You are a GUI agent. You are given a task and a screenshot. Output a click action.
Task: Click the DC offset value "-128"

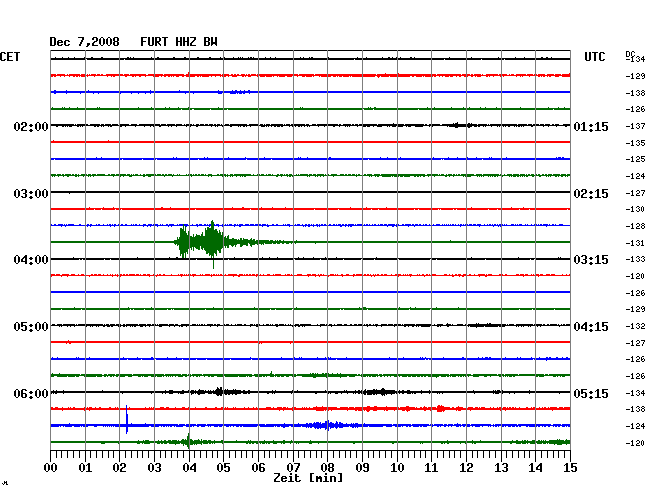coord(635,226)
